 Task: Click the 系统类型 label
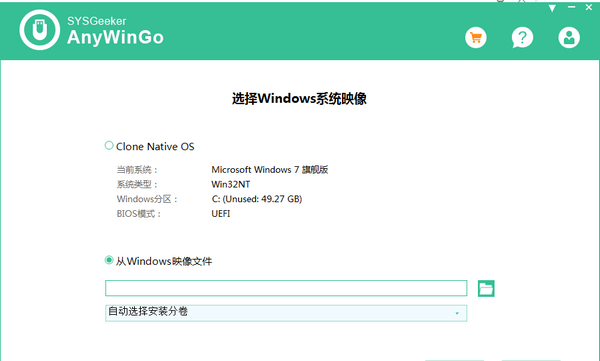pyautogui.click(x=137, y=185)
